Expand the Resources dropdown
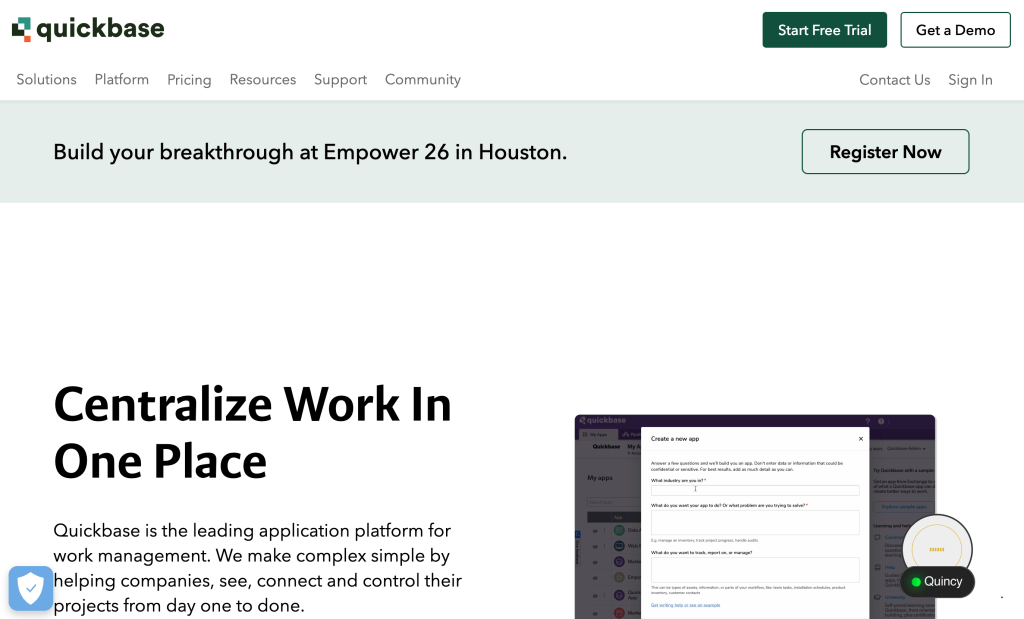Image resolution: width=1024 pixels, height=619 pixels. coord(262,79)
